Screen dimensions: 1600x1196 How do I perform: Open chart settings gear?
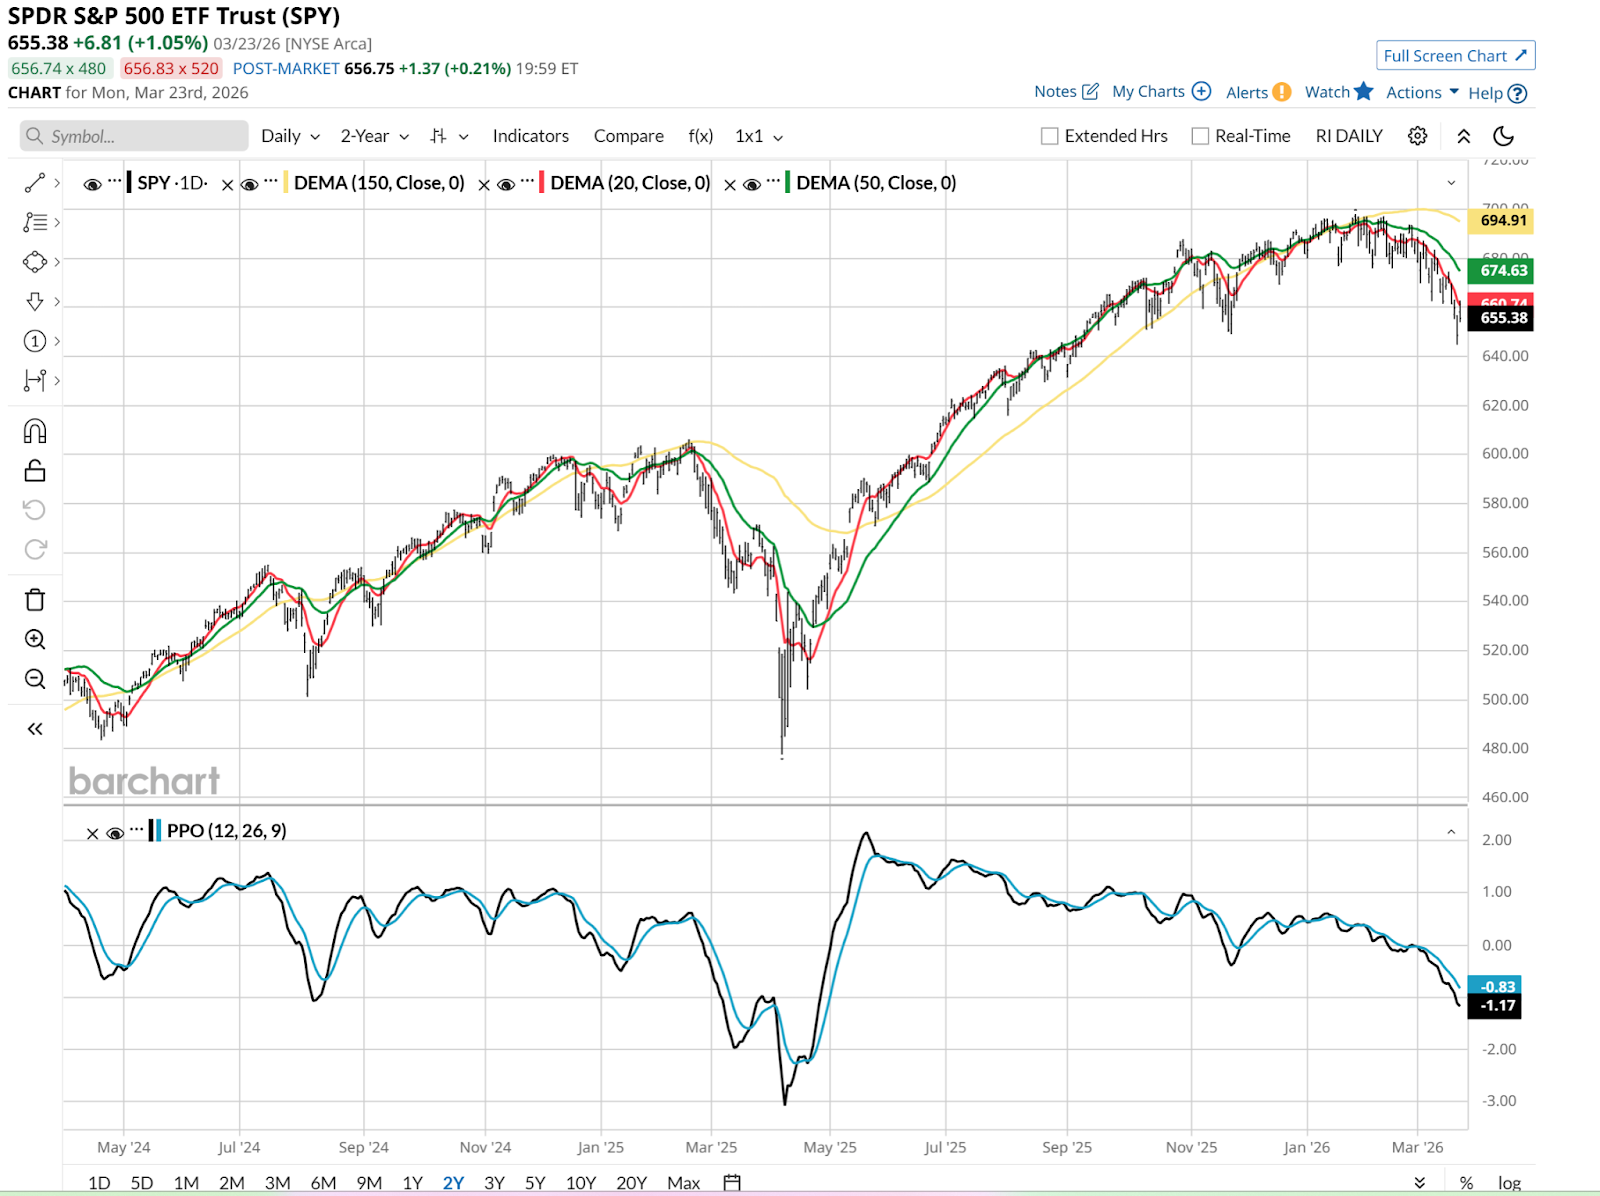pos(1417,136)
